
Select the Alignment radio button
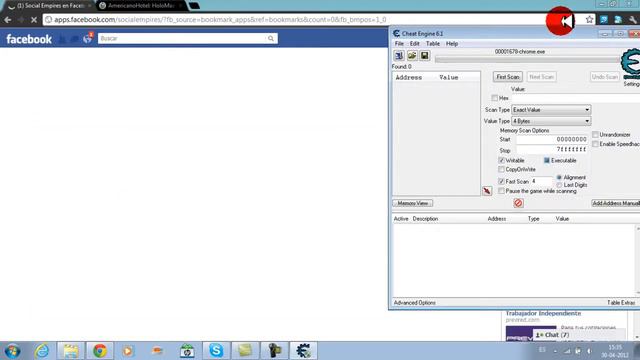(559, 178)
